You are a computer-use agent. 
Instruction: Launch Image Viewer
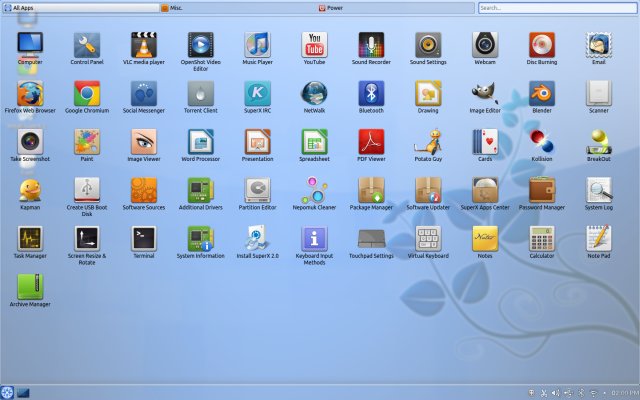144,142
